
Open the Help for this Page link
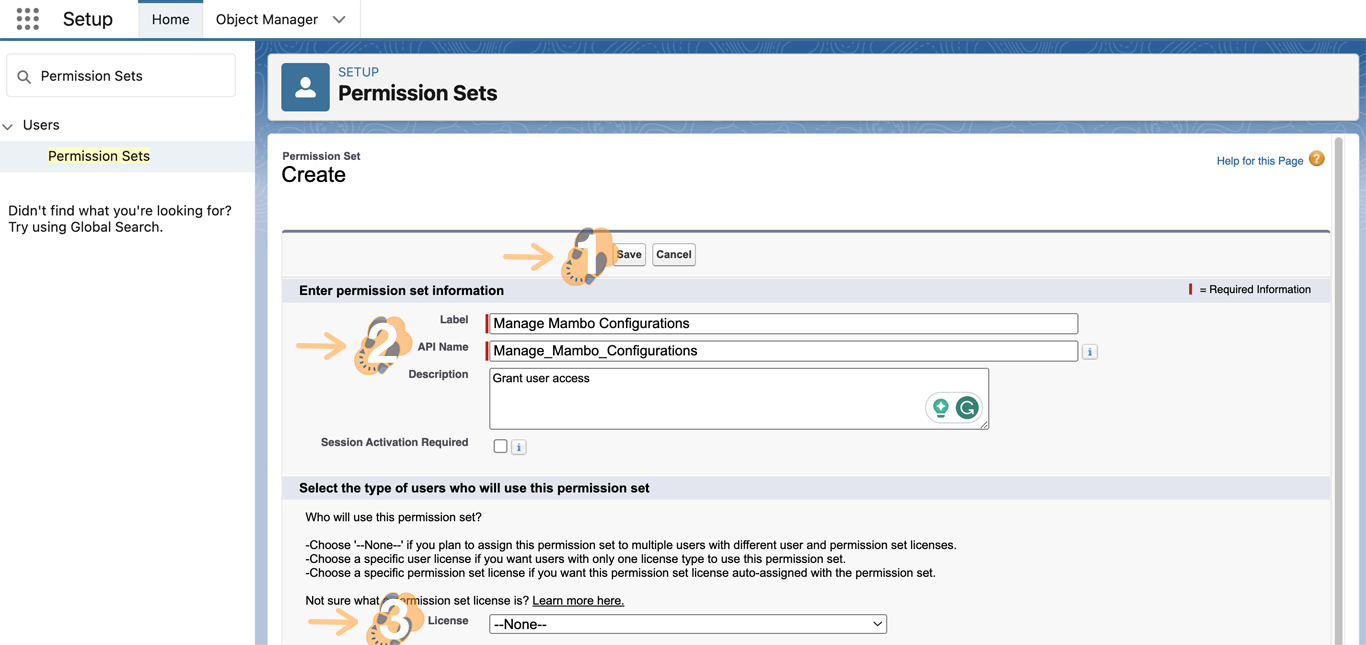coord(1259,161)
